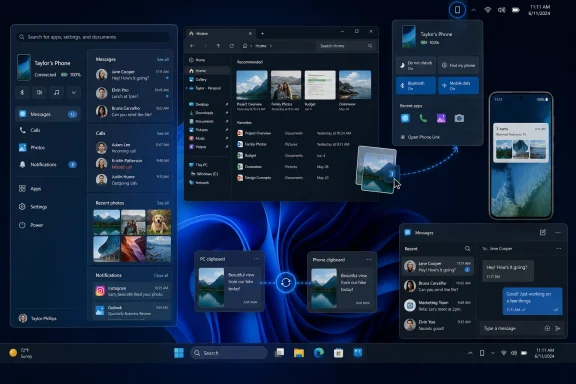Click the Bluetooth icon under Taylor's Phone

click(x=22, y=92)
